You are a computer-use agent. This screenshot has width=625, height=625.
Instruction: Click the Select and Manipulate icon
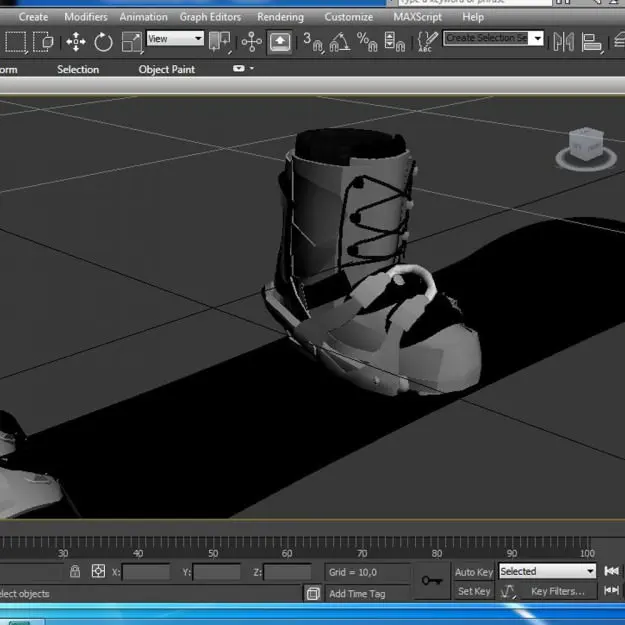pos(252,41)
